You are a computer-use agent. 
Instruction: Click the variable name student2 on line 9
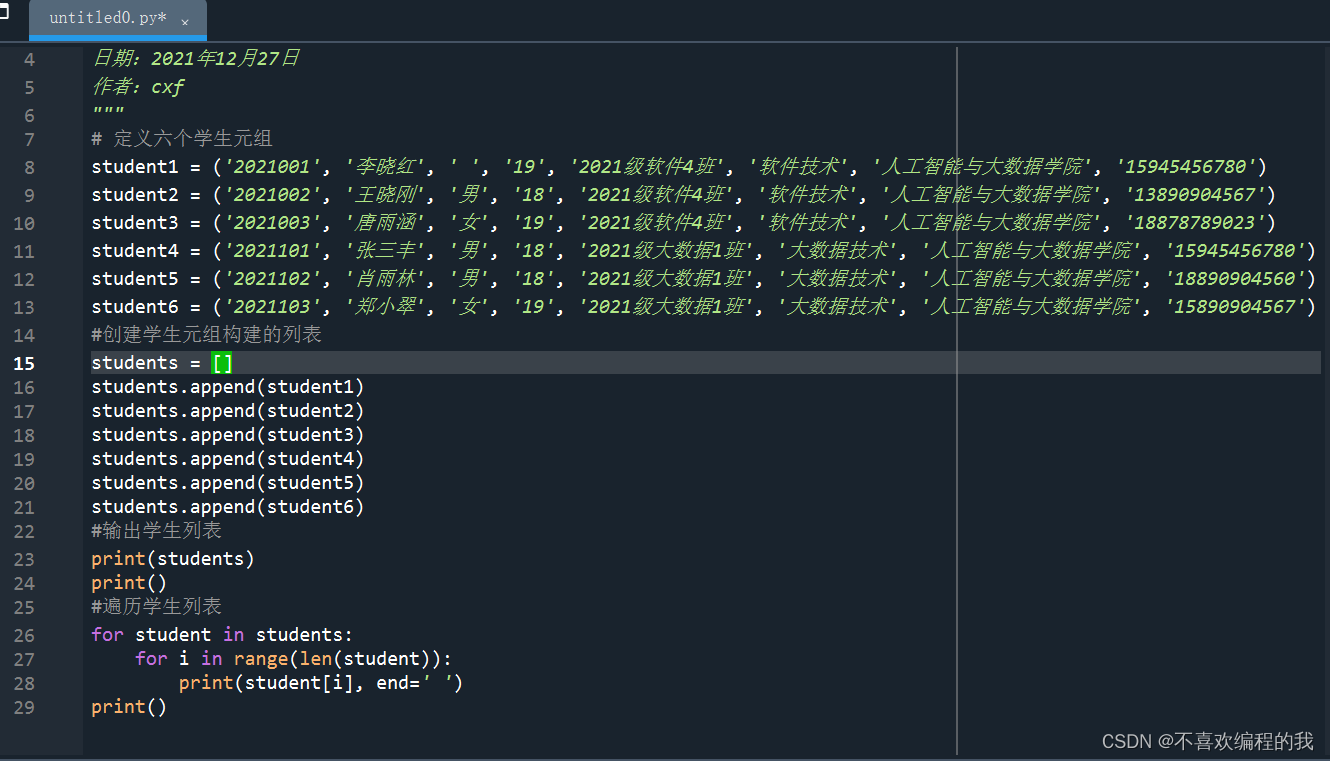point(134,194)
